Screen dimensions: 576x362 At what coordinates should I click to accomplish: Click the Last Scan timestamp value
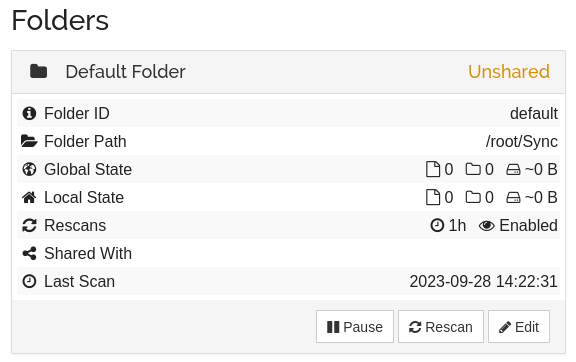pyautogui.click(x=483, y=282)
